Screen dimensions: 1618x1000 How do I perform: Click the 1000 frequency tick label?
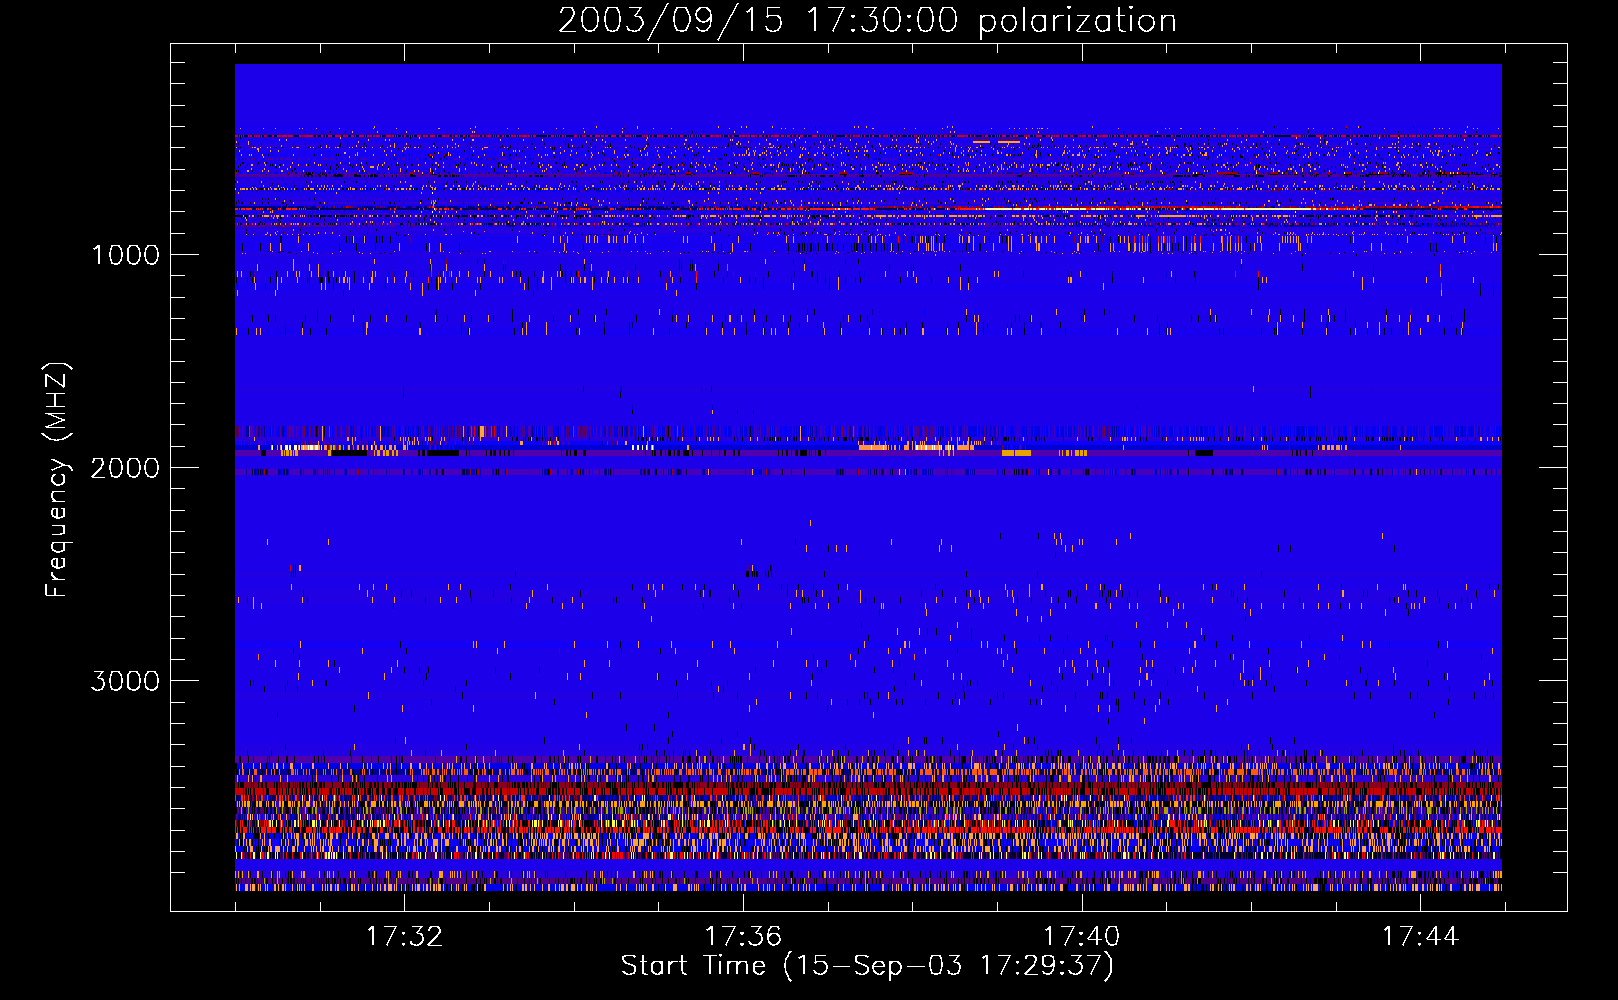(126, 255)
